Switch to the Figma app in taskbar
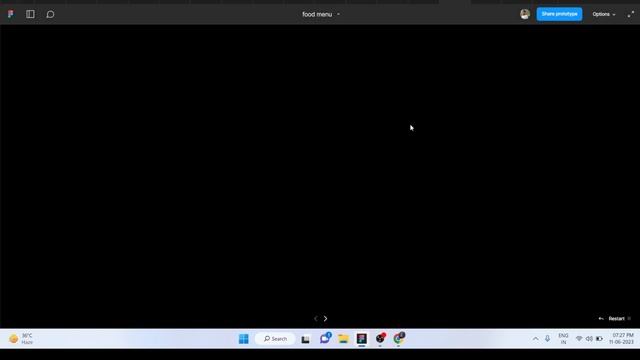Image resolution: width=640 pixels, height=360 pixels. 362,339
